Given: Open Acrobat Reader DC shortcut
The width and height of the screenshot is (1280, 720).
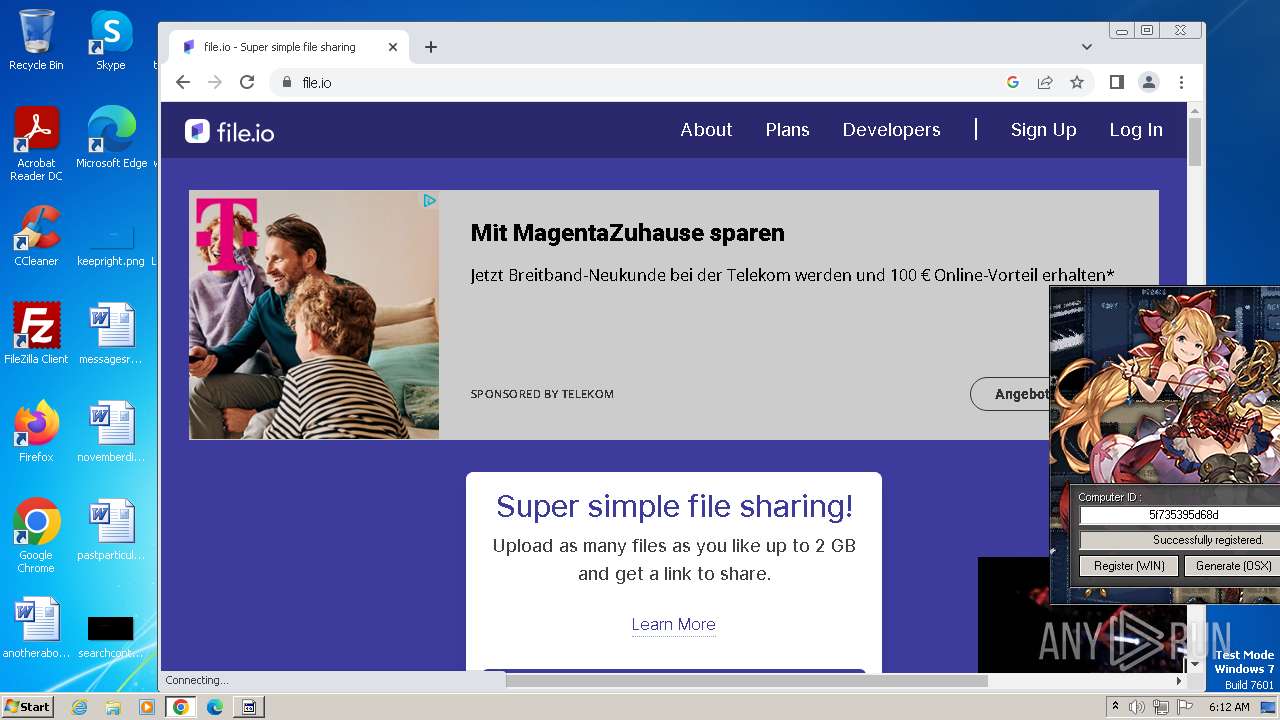Looking at the screenshot, I should 36,144.
